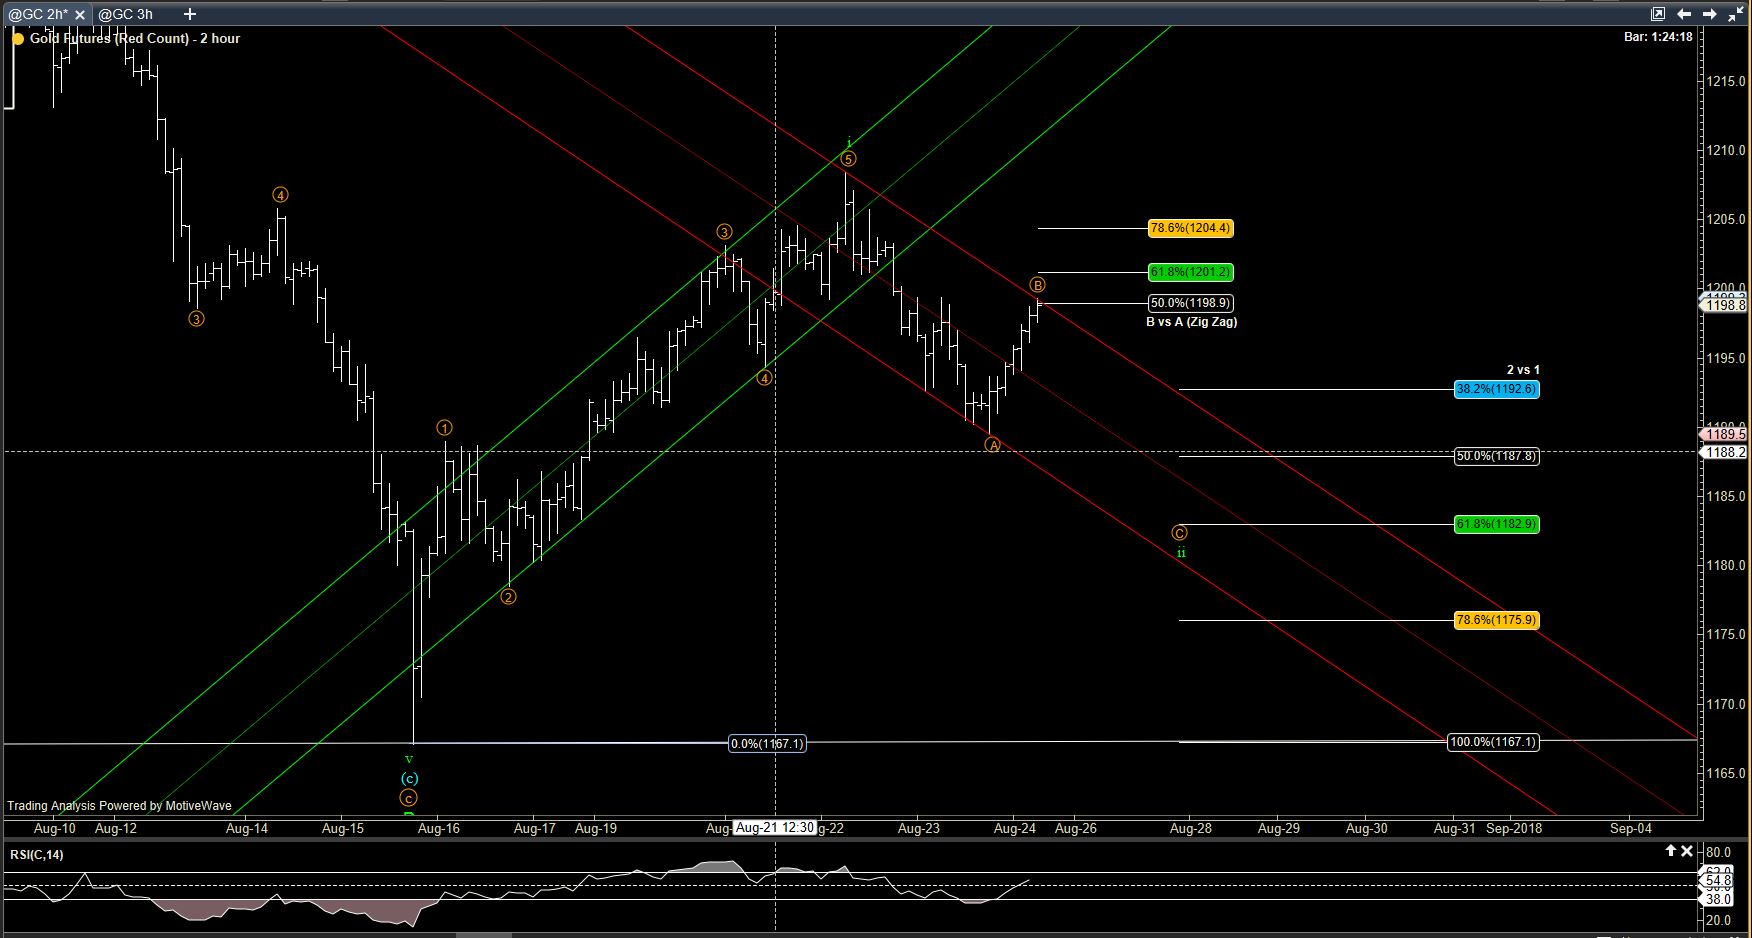Select the 78.6%(1204.4) orange Fibonacci label
The width and height of the screenshot is (1752, 938).
[1190, 228]
